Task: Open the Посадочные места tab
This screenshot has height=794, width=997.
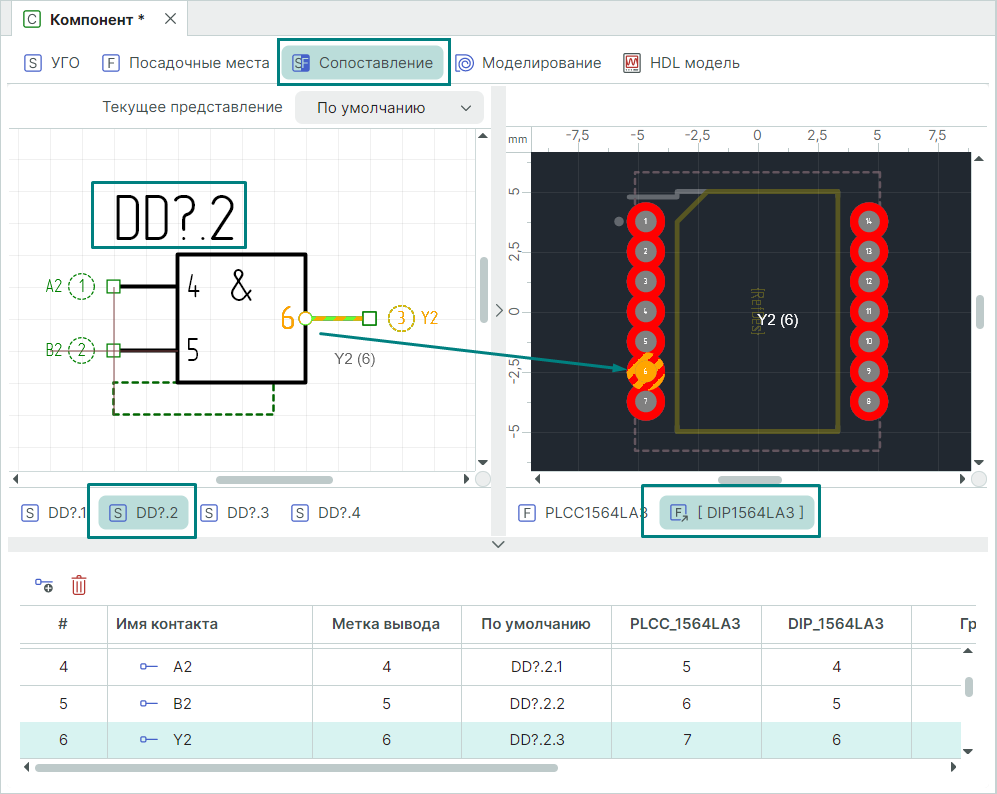Action: [186, 63]
